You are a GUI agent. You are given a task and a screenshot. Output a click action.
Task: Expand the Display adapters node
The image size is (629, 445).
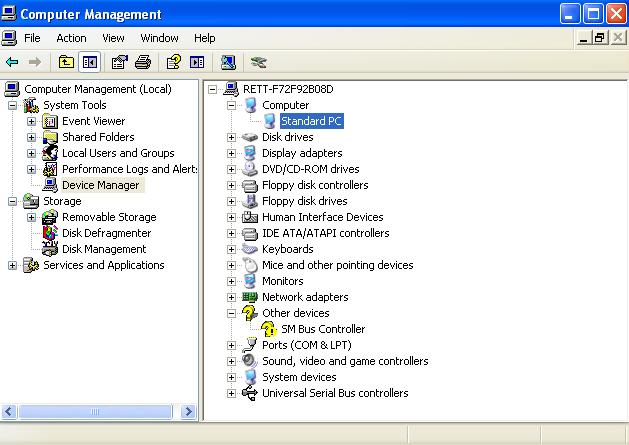[232, 153]
